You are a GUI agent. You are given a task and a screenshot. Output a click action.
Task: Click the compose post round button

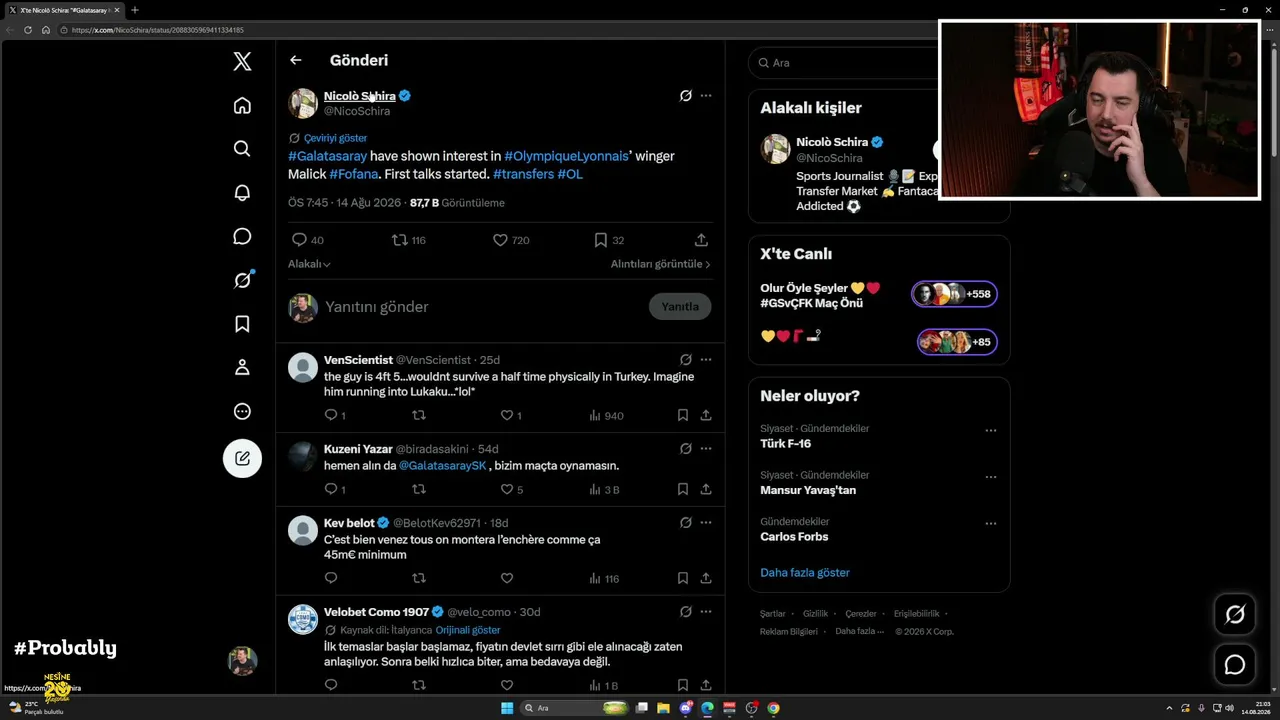[242, 458]
